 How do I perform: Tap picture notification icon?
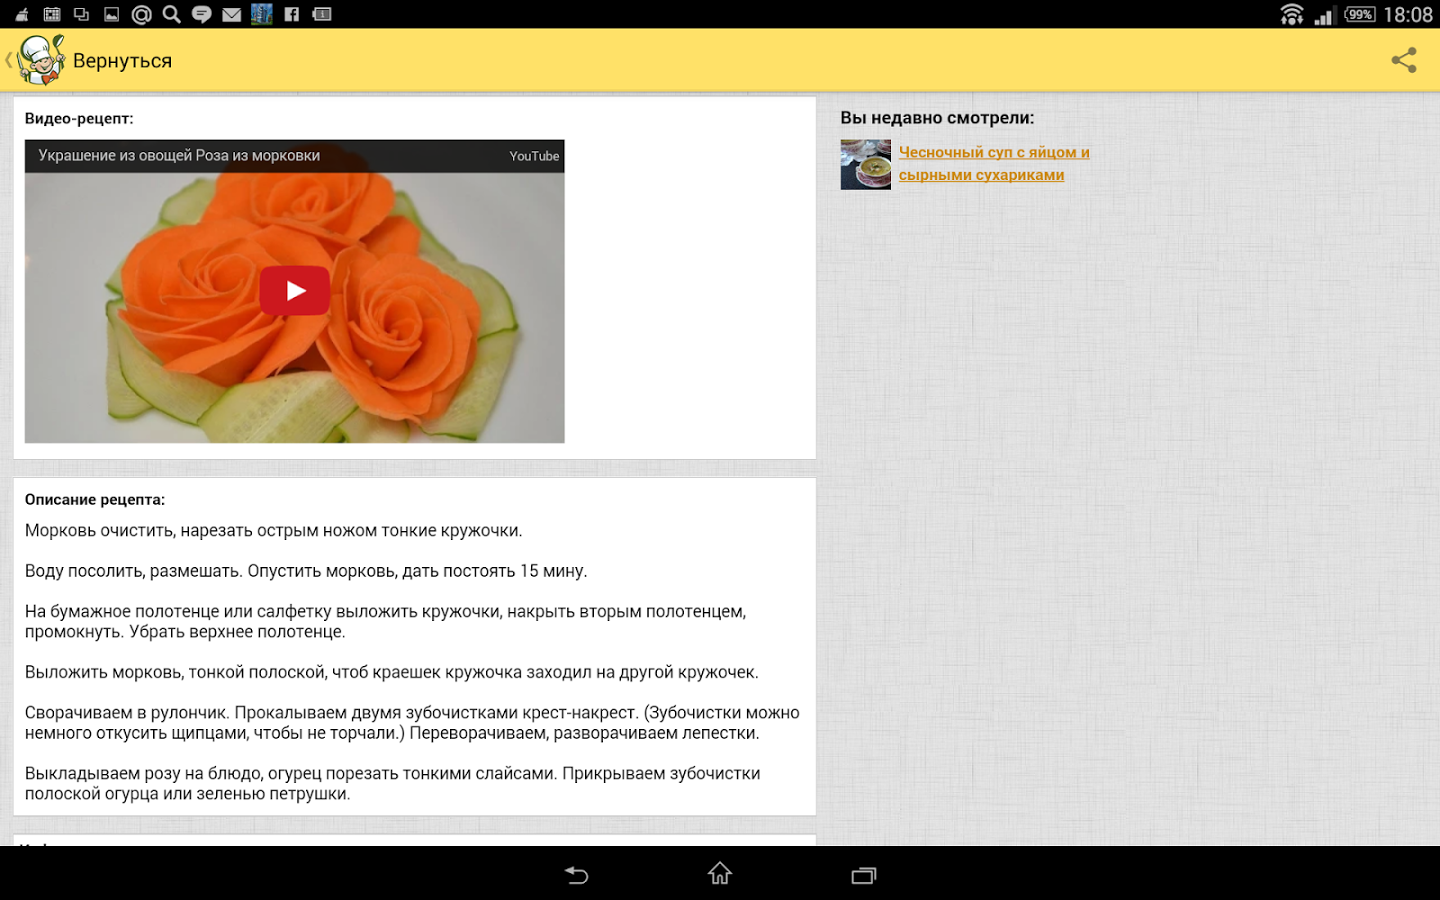point(112,14)
